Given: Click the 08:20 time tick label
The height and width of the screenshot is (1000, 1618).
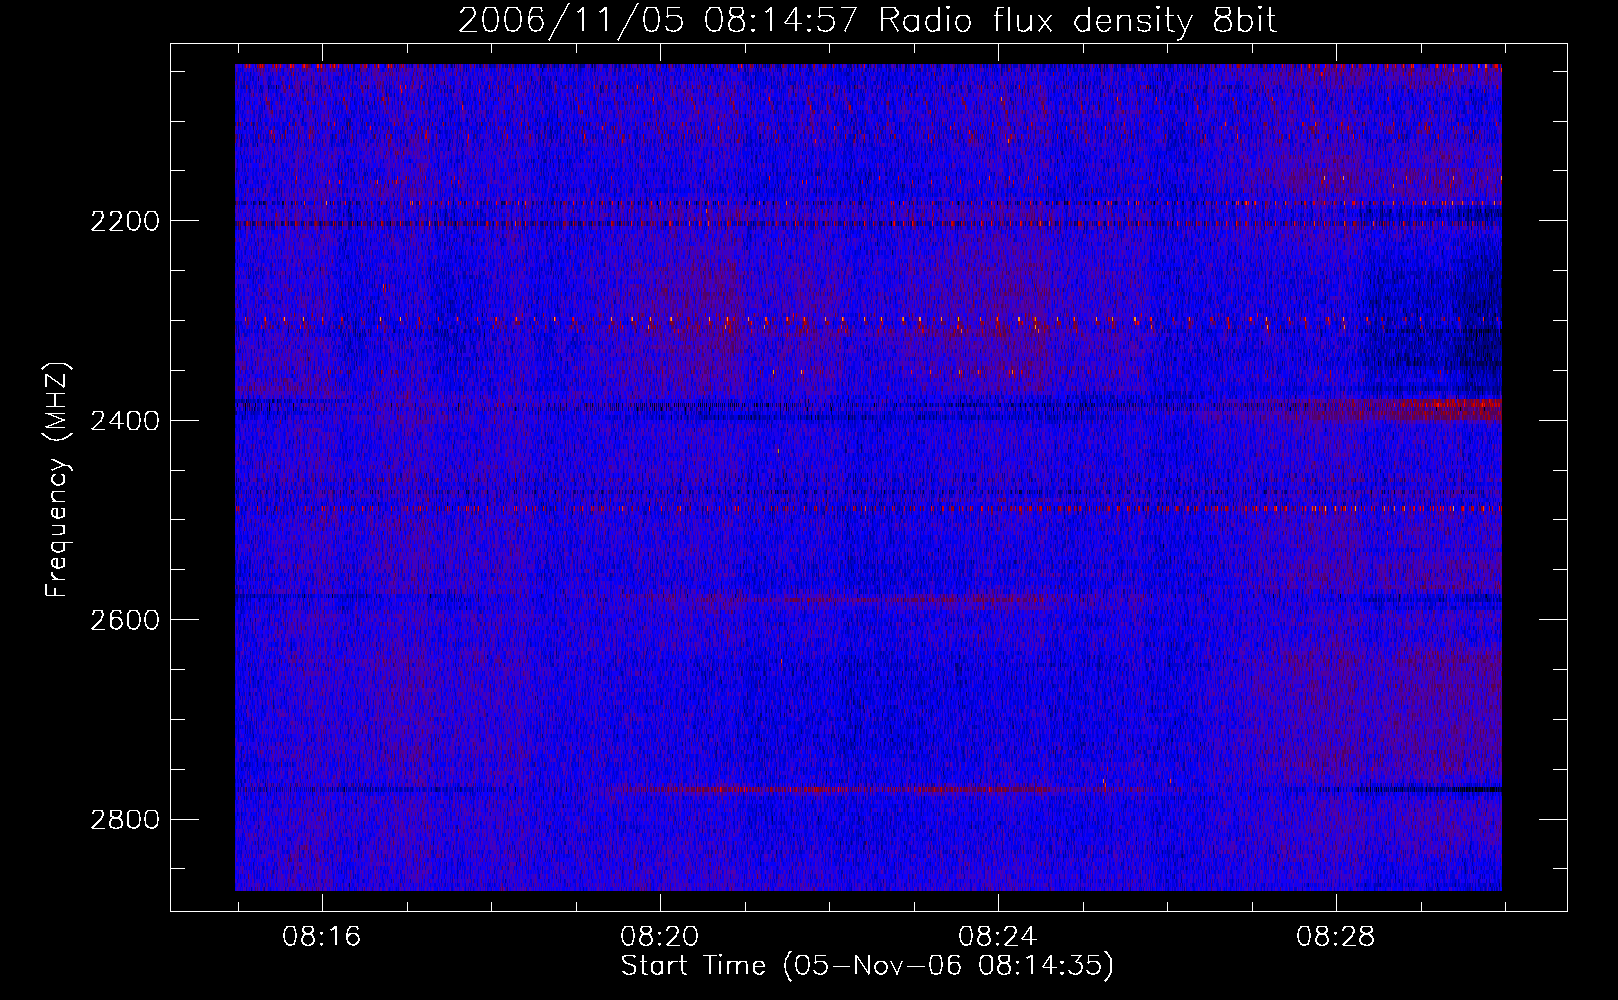Looking at the screenshot, I should click(659, 937).
